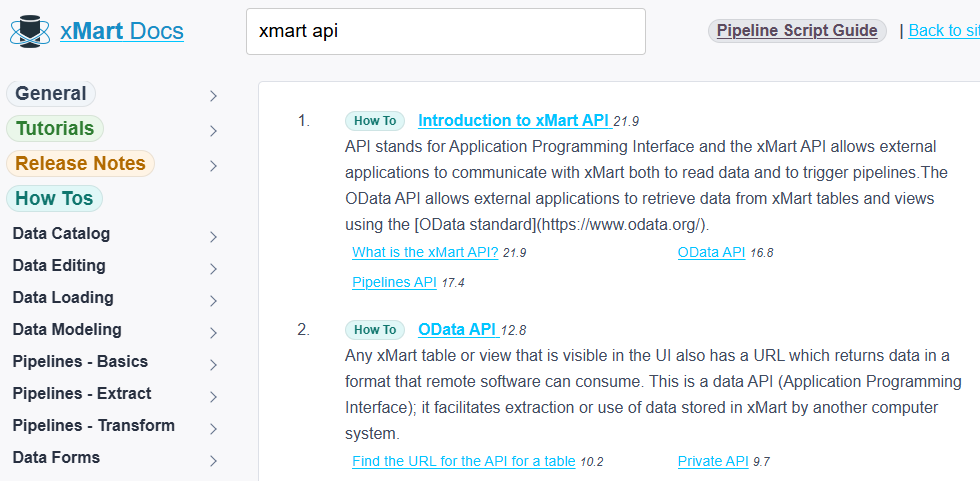Open Data Modeling in the sidebar
The height and width of the screenshot is (481, 980).
coord(67,329)
